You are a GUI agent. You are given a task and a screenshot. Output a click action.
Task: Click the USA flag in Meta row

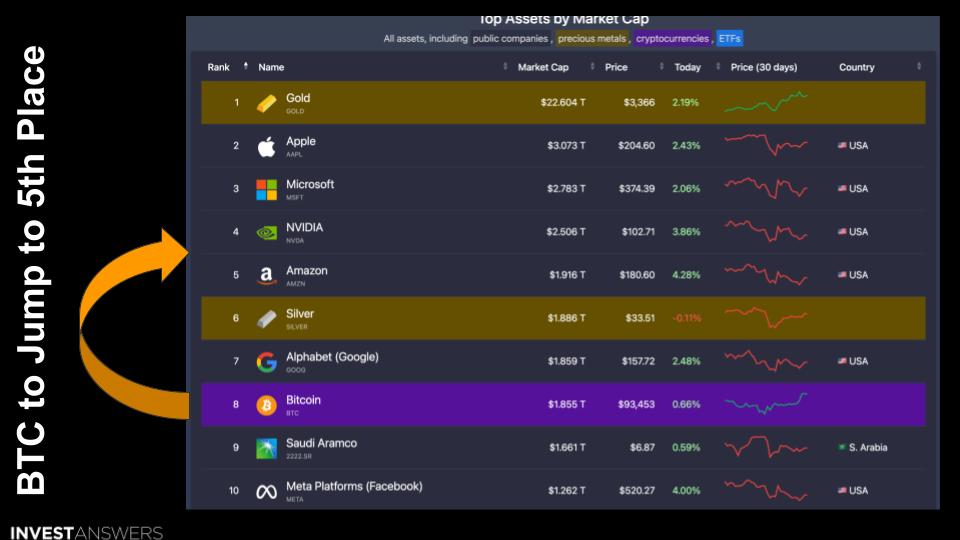click(842, 490)
